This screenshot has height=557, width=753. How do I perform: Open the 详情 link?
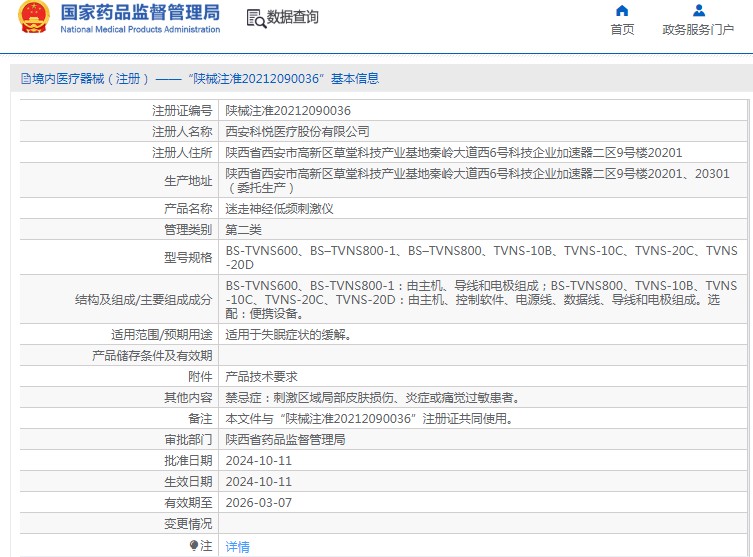237,547
